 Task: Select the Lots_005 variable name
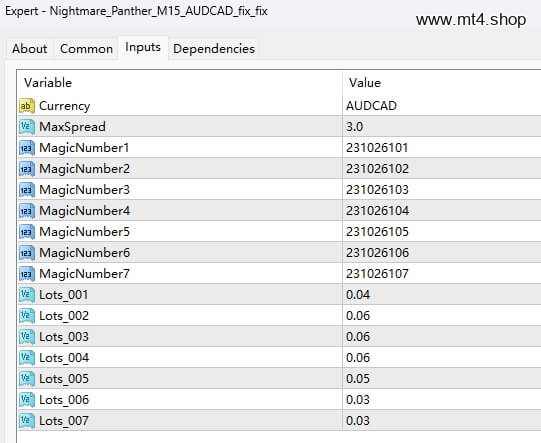click(64, 379)
